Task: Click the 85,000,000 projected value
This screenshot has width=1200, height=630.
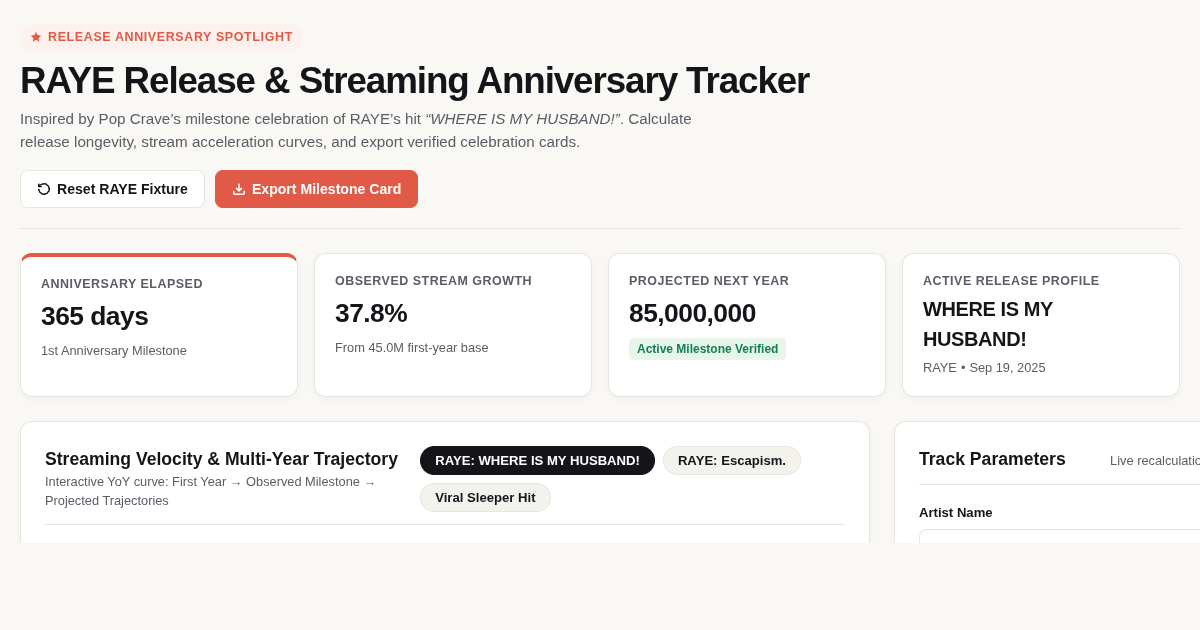Action: tap(692, 313)
